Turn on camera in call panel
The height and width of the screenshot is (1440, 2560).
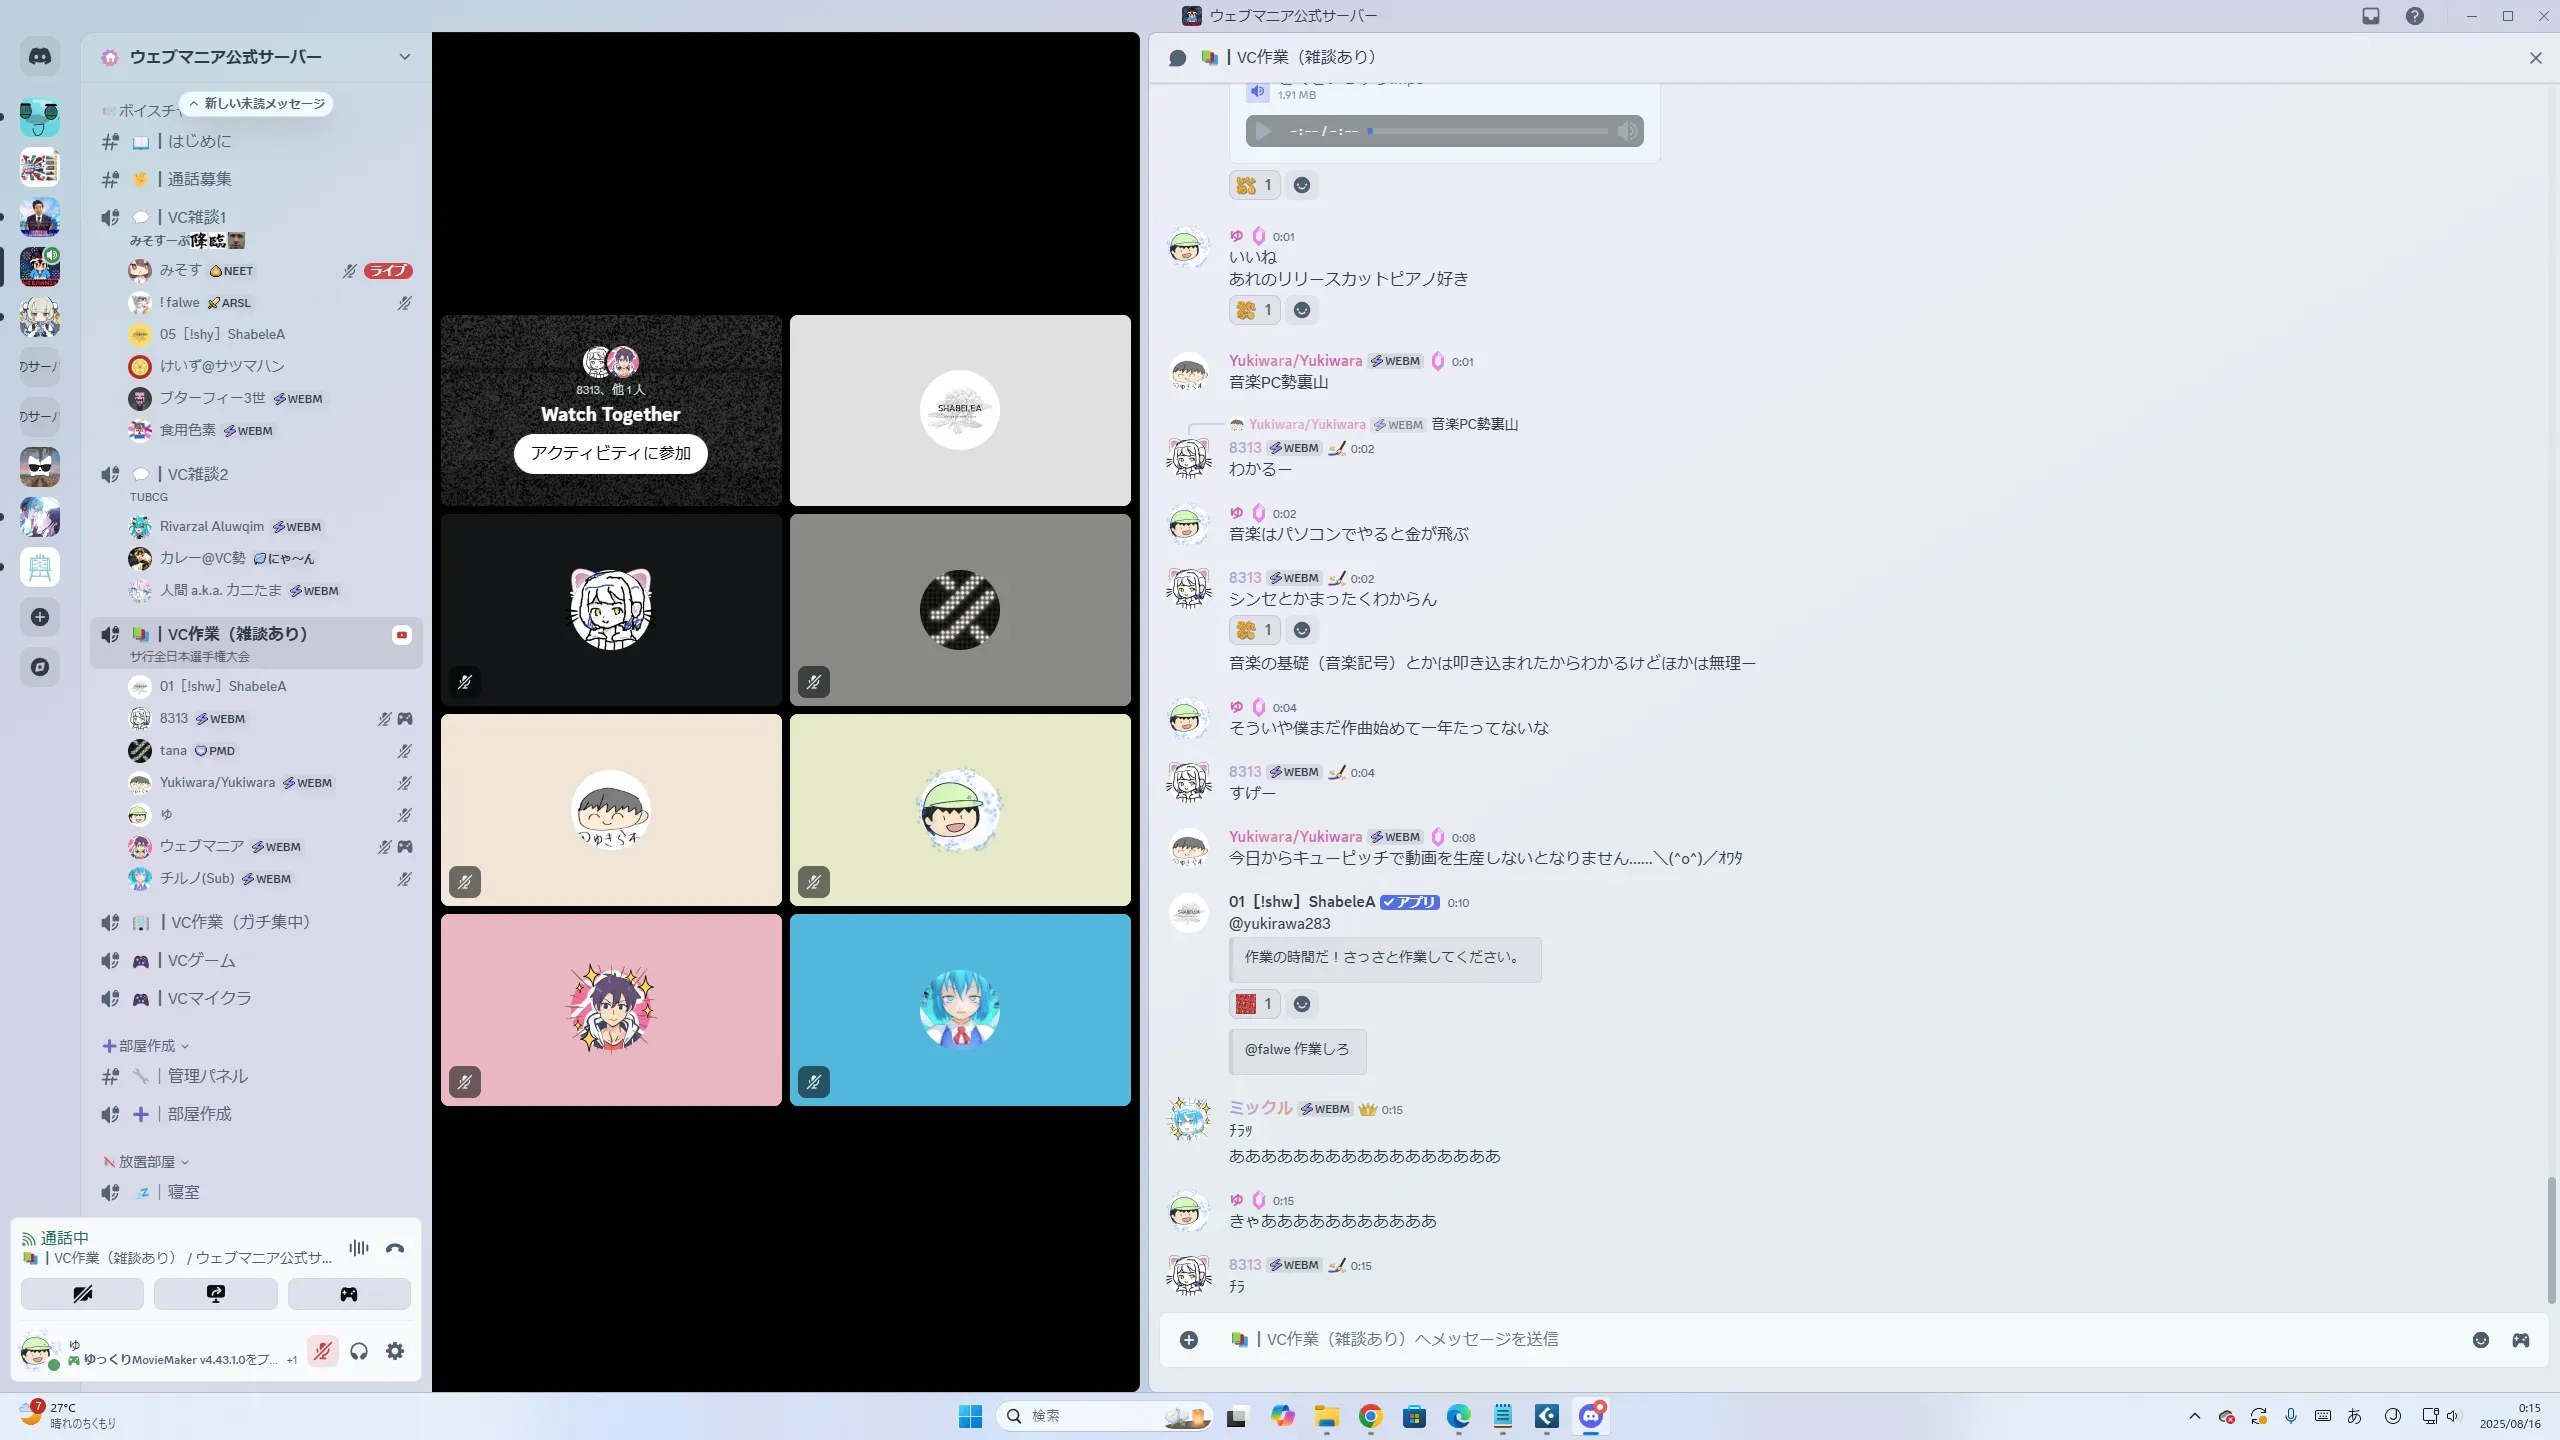pyautogui.click(x=82, y=1294)
